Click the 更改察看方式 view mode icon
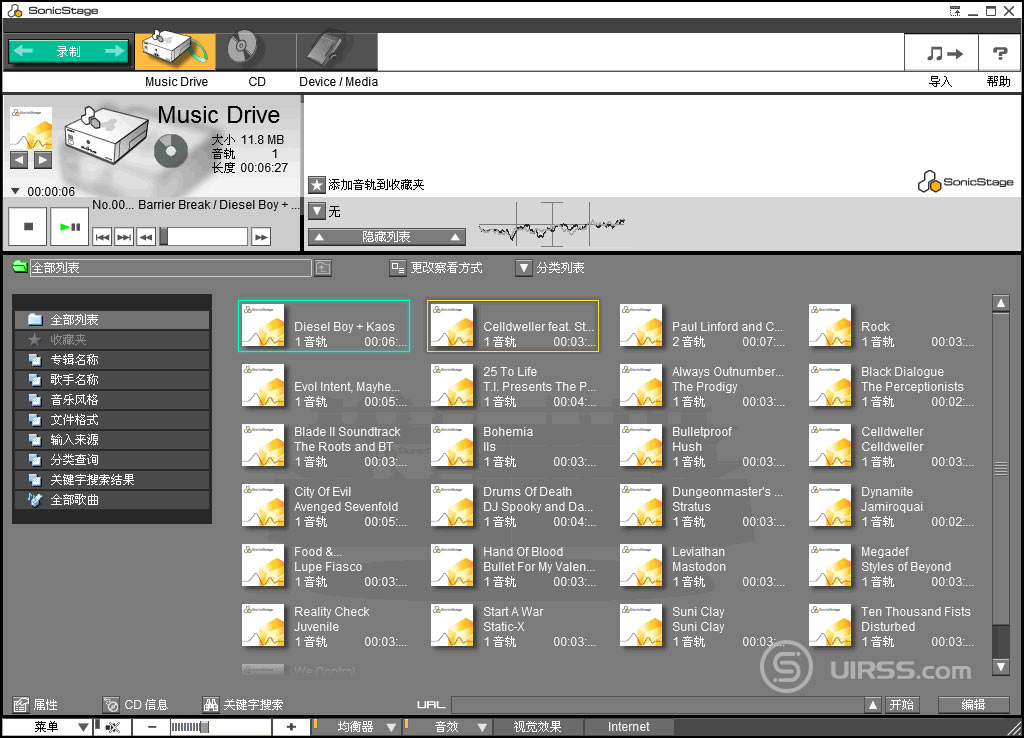Screen dimensions: 1024x738 click(397, 268)
